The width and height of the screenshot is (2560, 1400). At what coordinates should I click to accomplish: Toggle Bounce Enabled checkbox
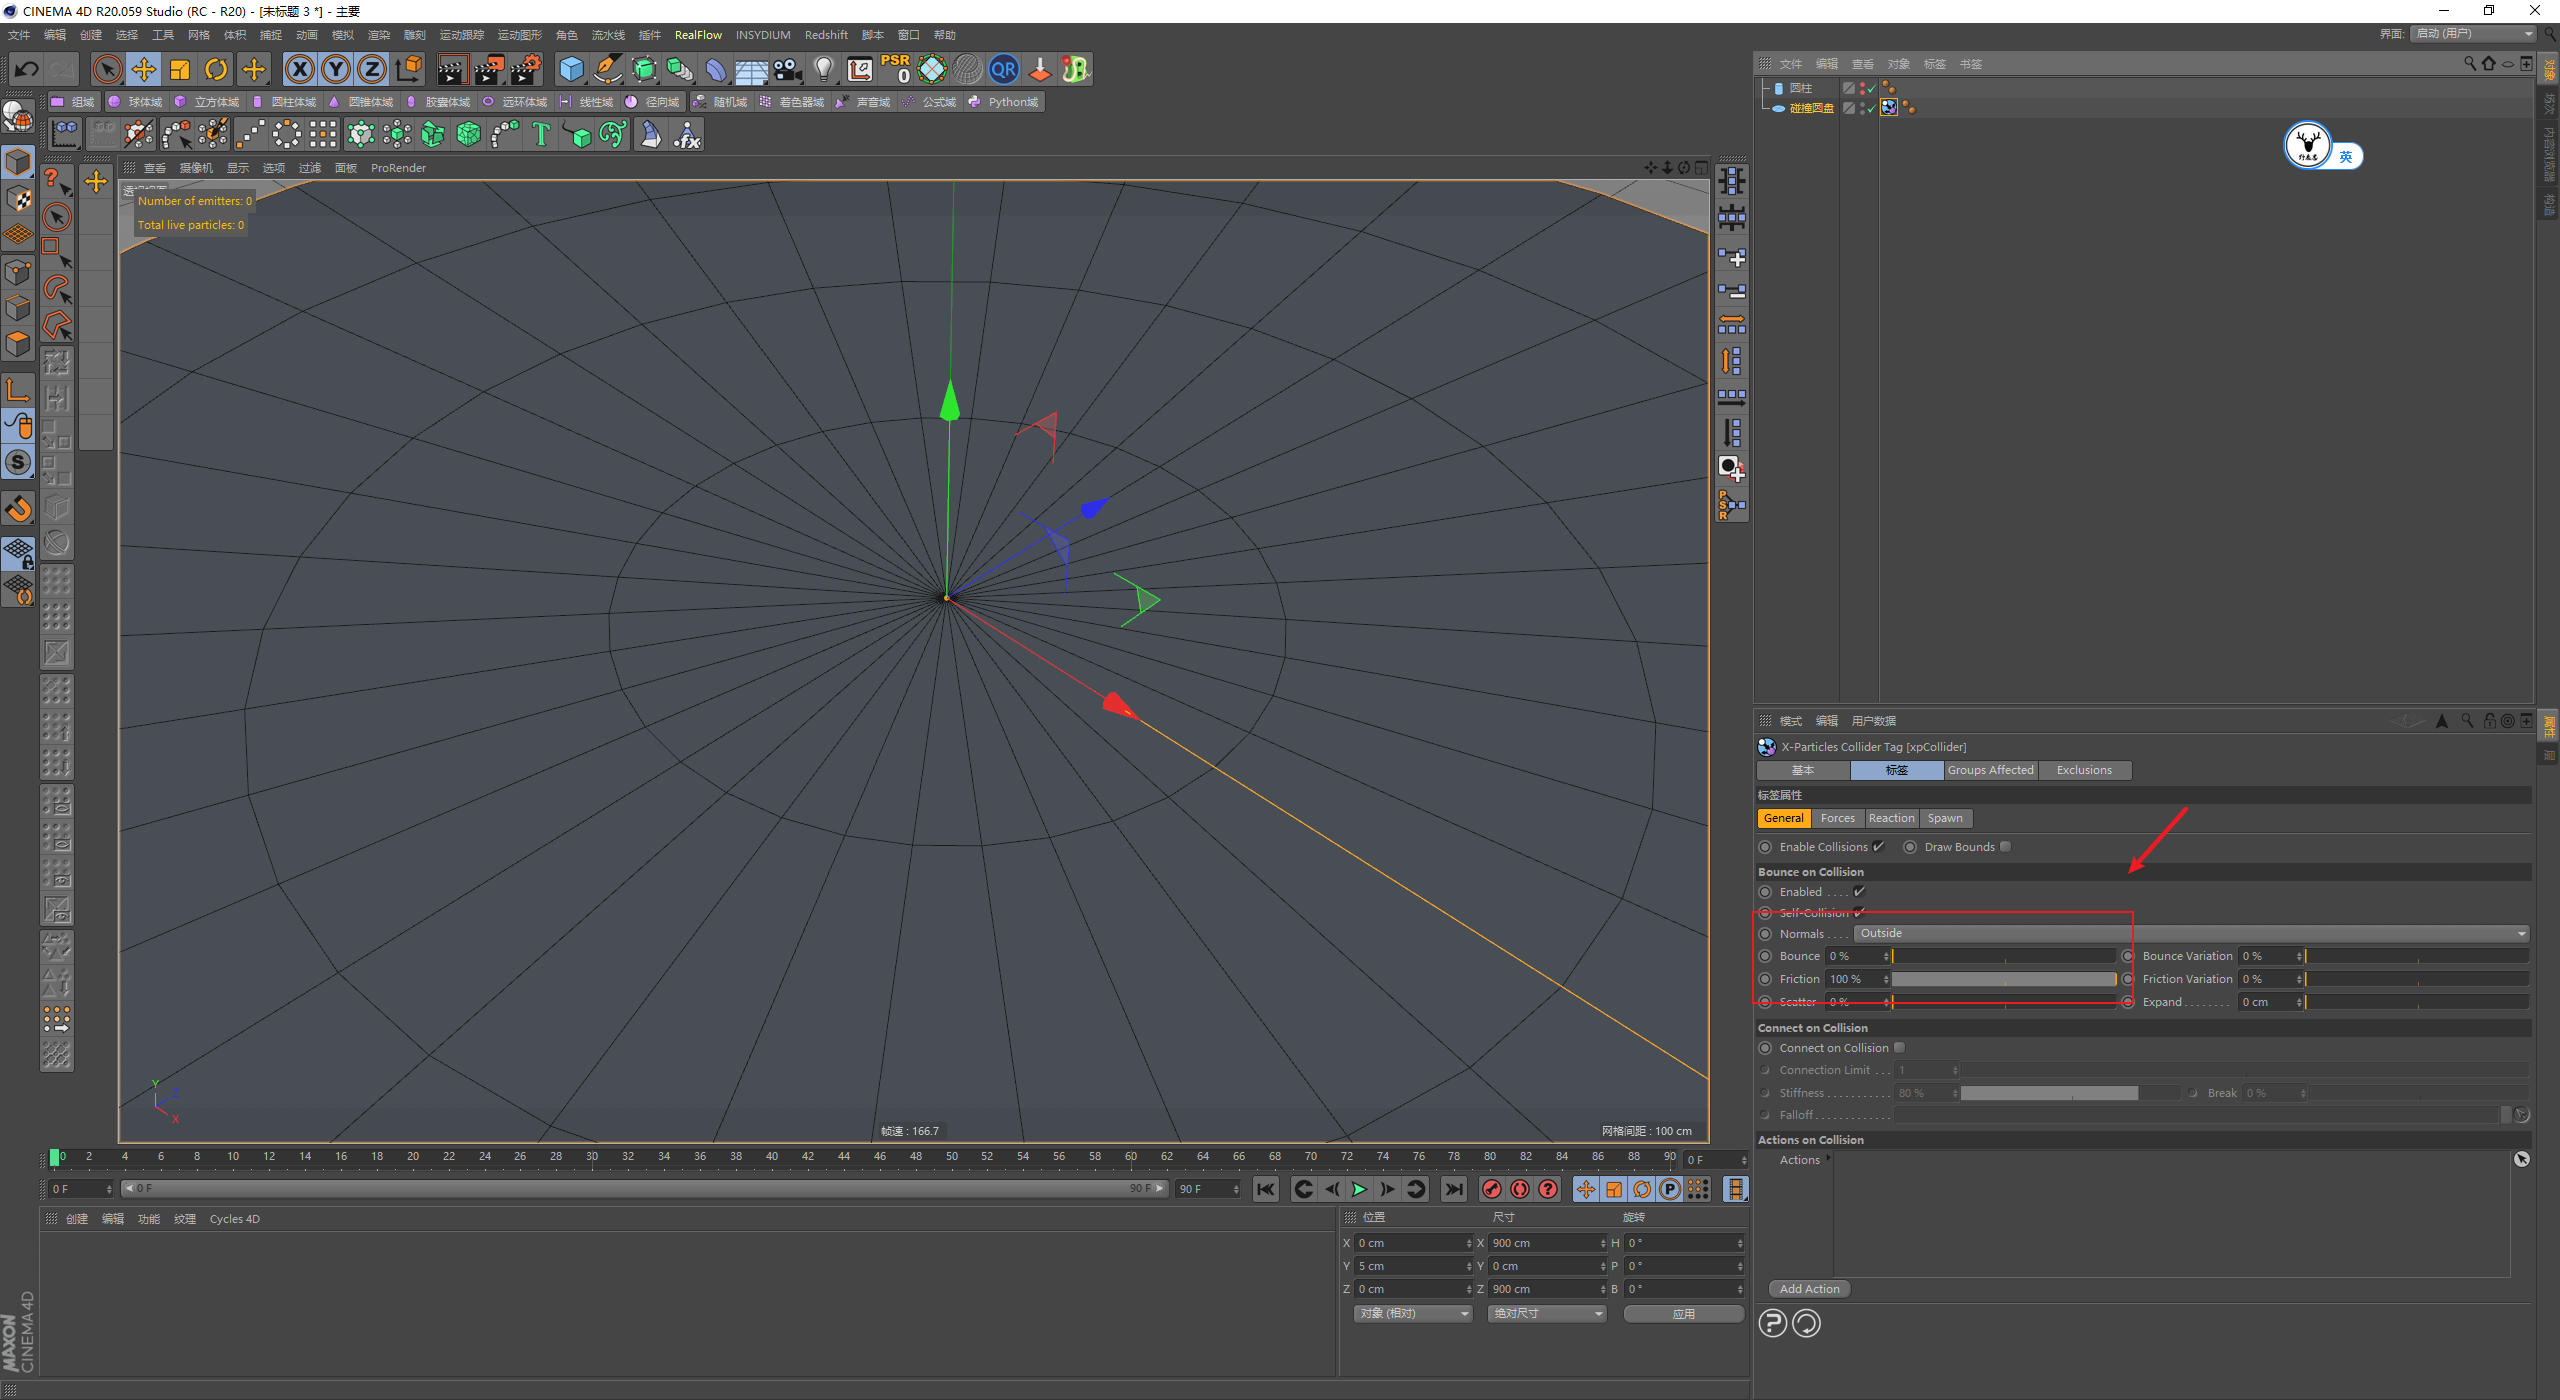coord(1859,892)
